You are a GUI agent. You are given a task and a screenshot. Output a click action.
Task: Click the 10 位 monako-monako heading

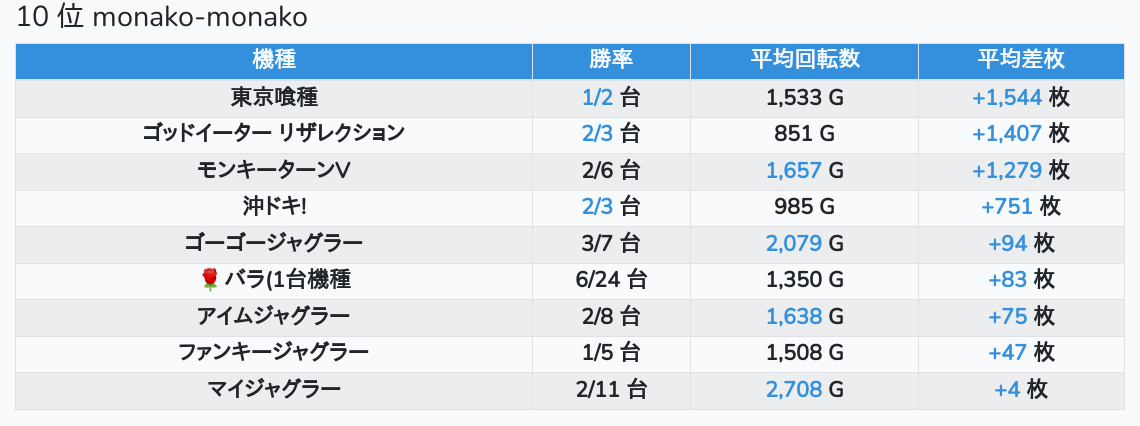pos(161,17)
